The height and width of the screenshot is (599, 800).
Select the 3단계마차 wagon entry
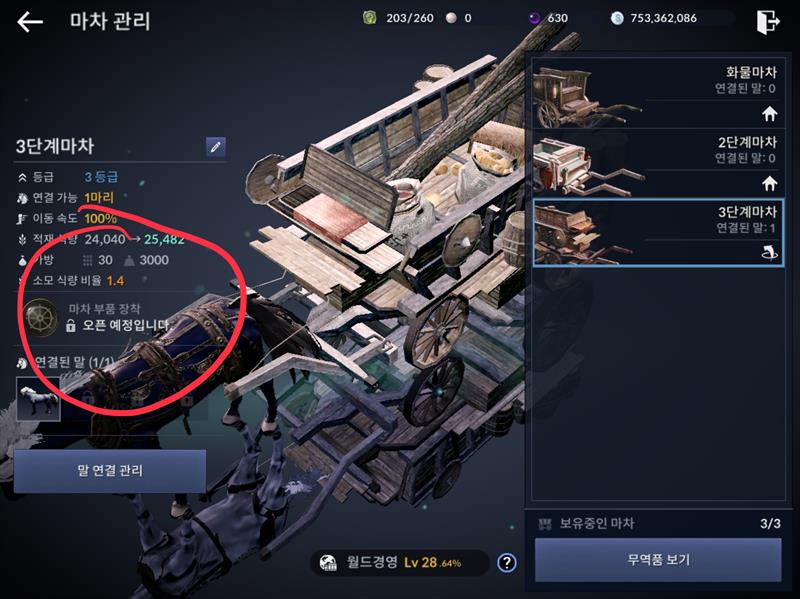[x=658, y=233]
